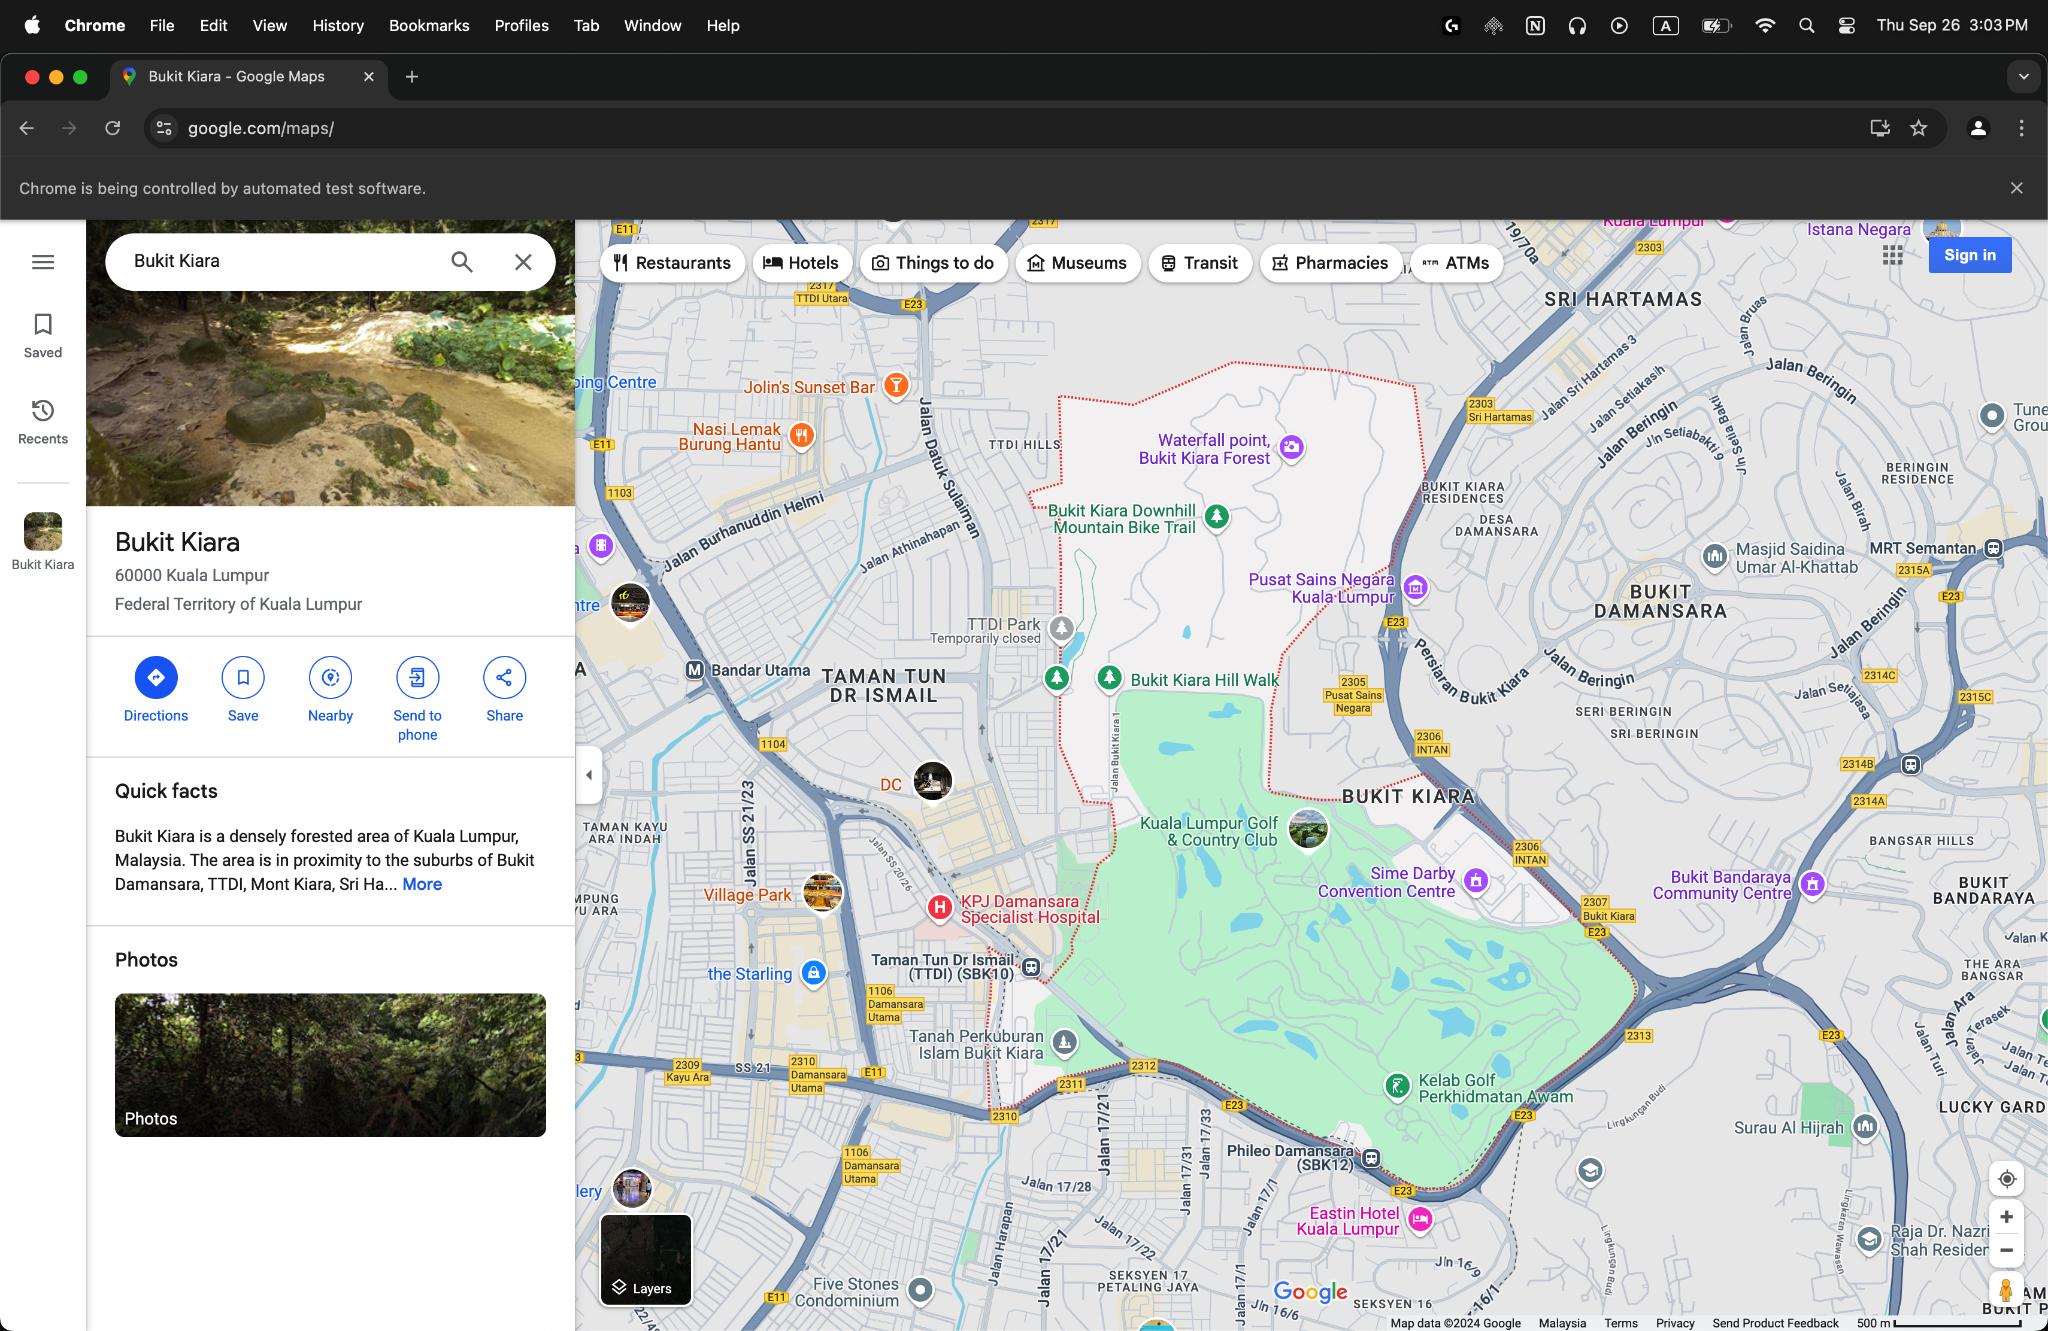
Task: Get Directions to Bukit Kiara
Action: point(156,690)
